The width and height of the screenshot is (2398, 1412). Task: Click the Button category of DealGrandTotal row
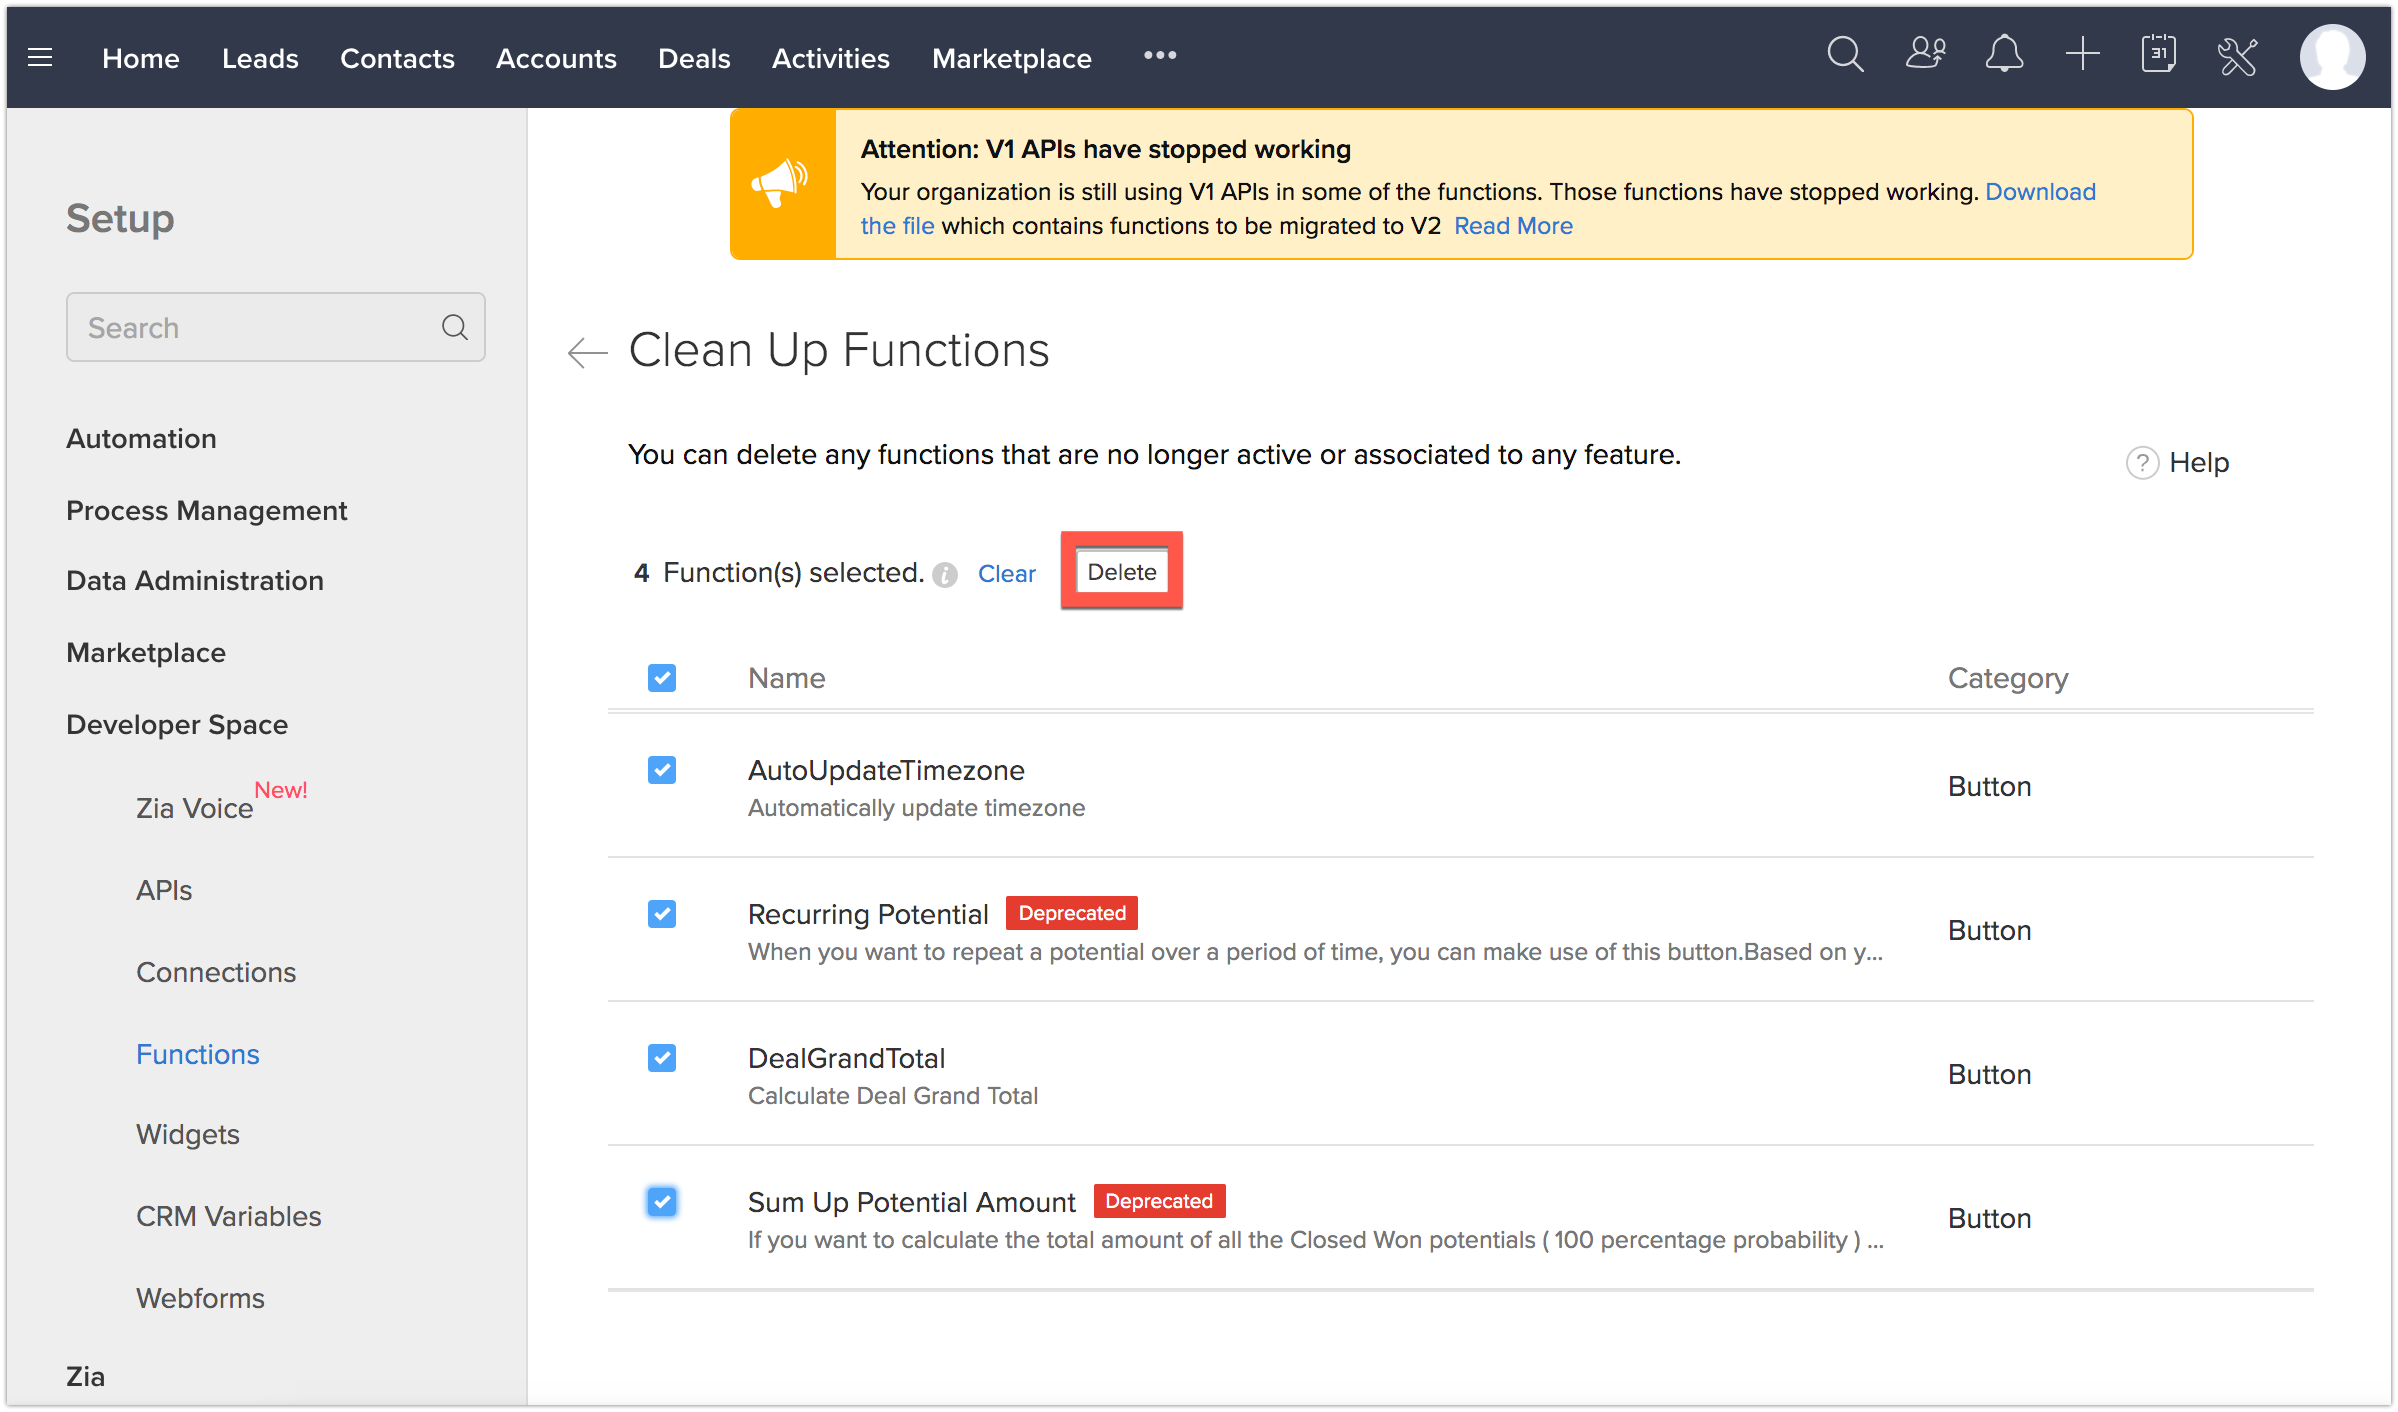(1989, 1074)
